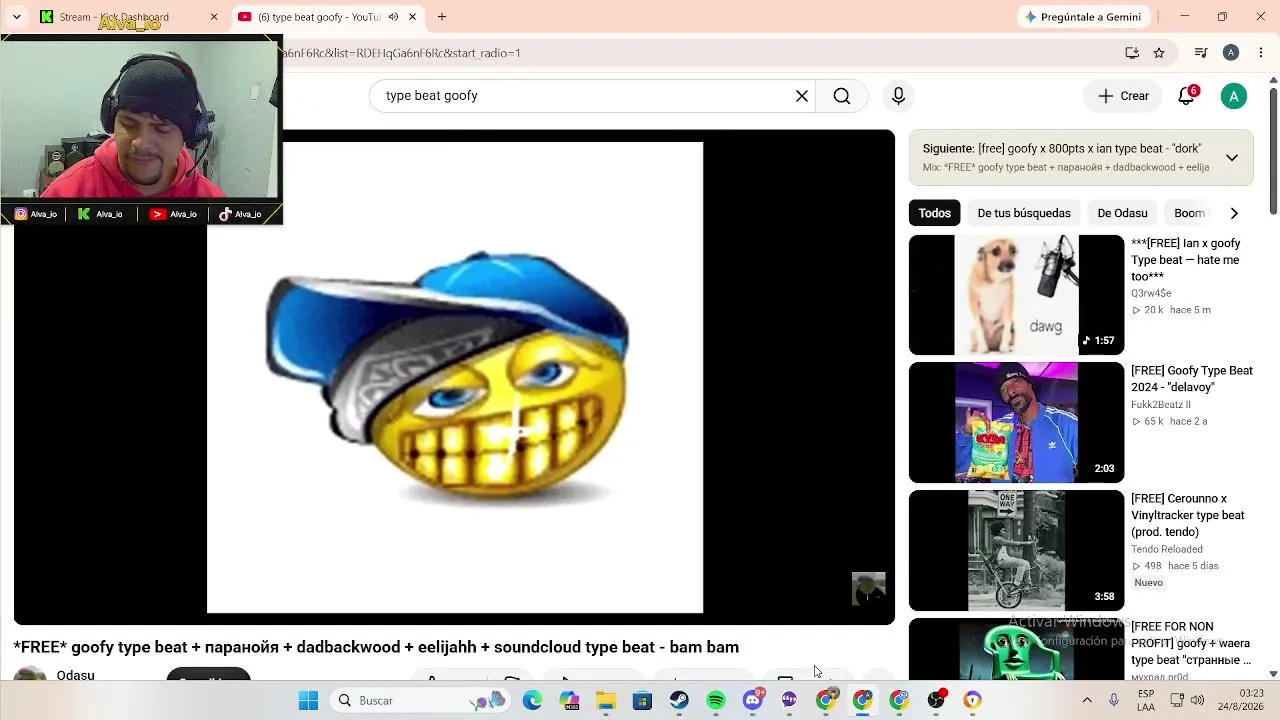The height and width of the screenshot is (720, 1280).
Task: Open the YouTube account avatar menu
Action: point(1234,96)
